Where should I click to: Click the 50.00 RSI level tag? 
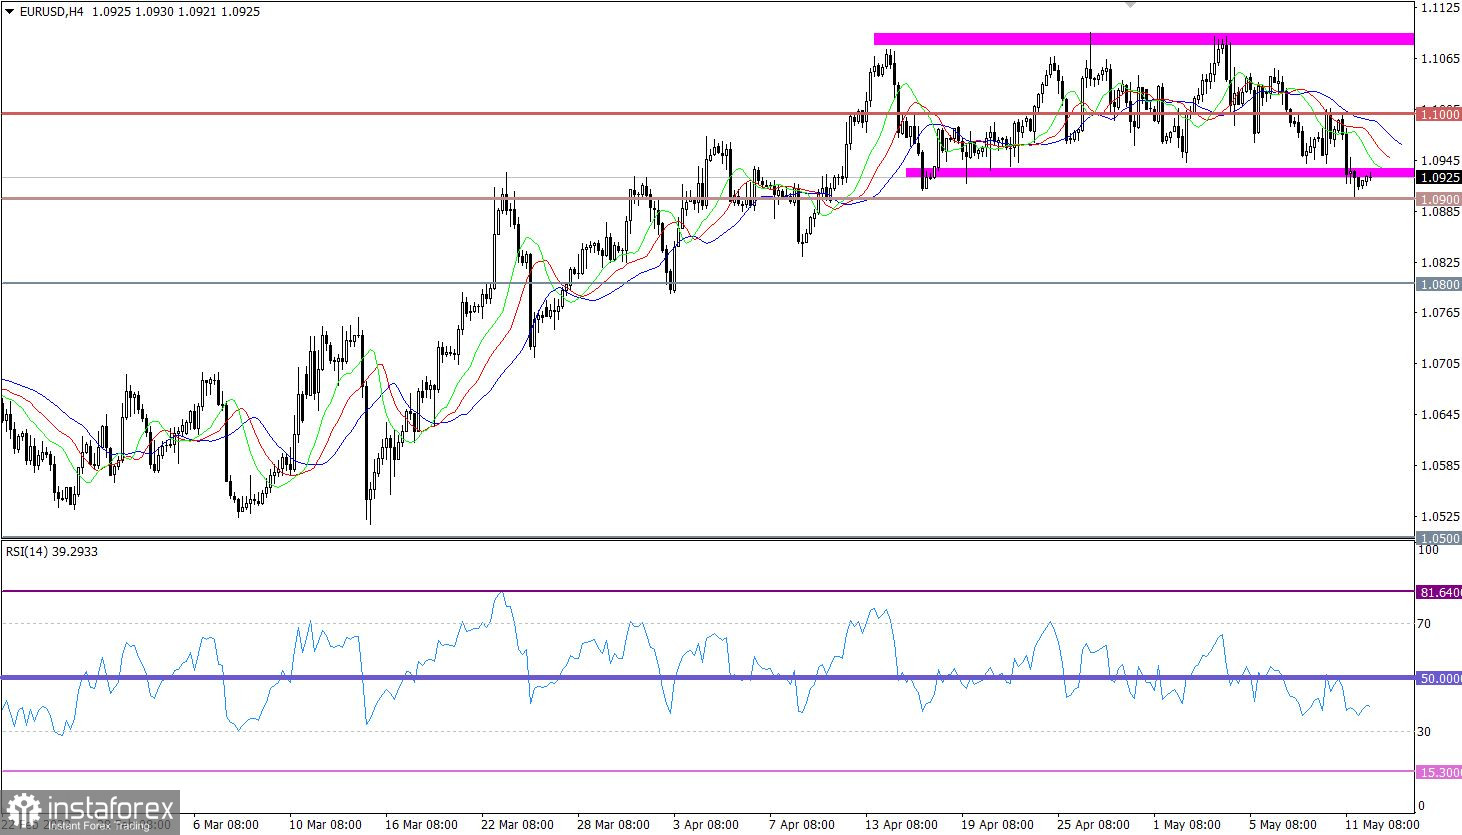1439,678
